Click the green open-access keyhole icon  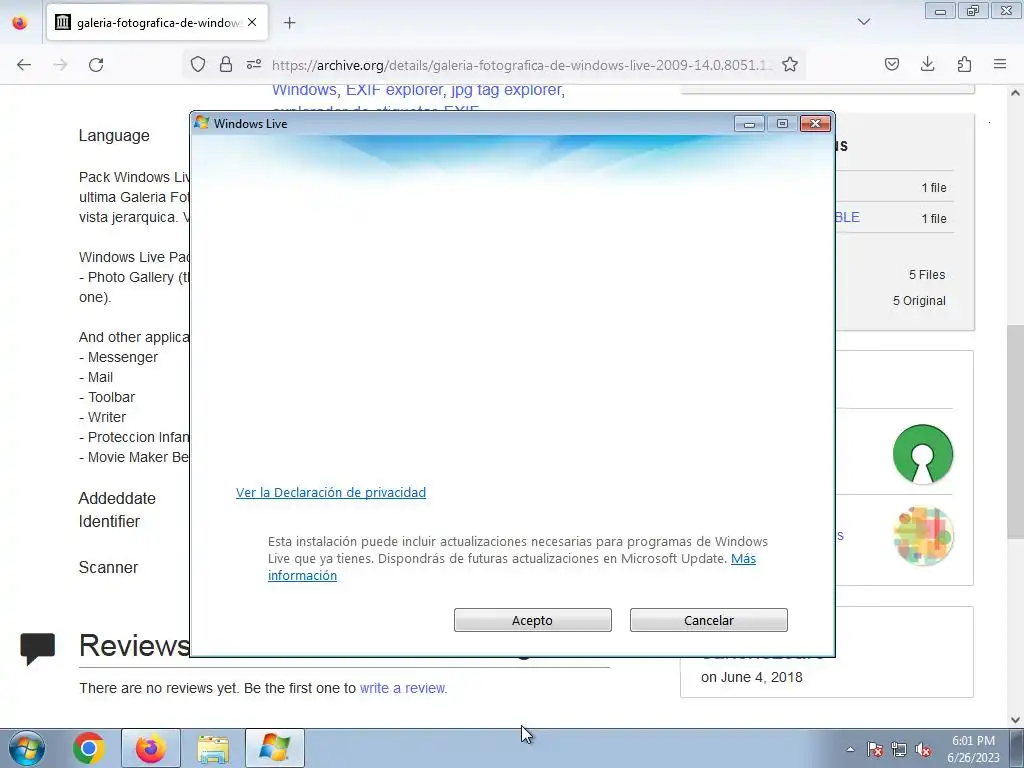923,455
